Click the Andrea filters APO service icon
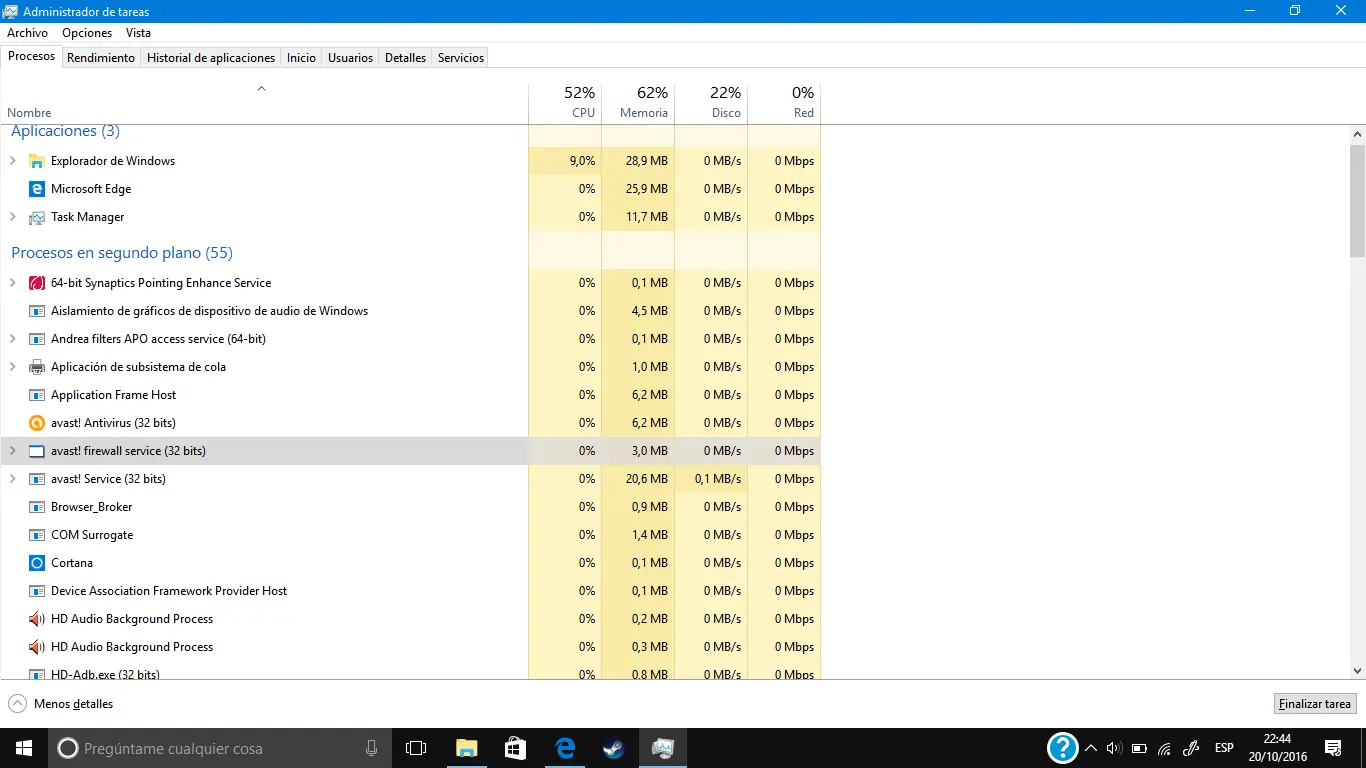This screenshot has height=768, width=1366. 37,339
